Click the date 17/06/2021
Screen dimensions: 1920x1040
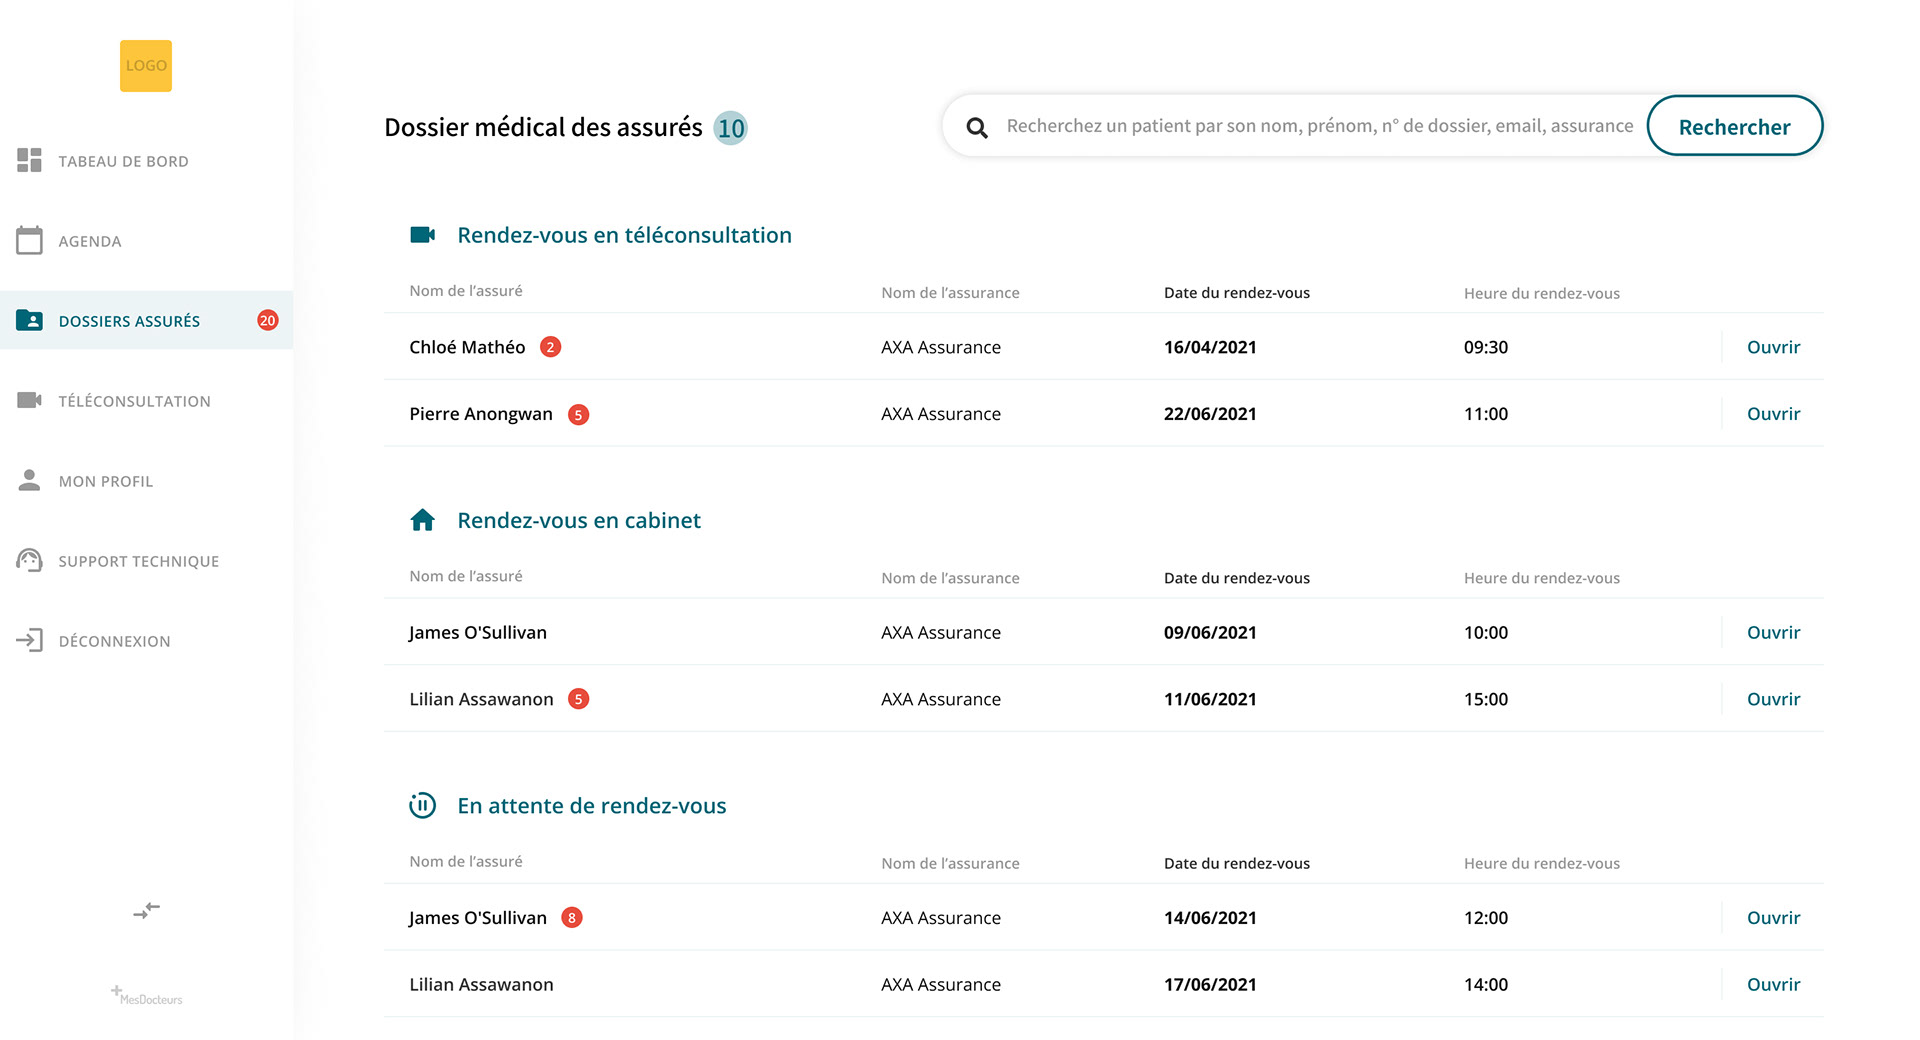pyautogui.click(x=1210, y=984)
